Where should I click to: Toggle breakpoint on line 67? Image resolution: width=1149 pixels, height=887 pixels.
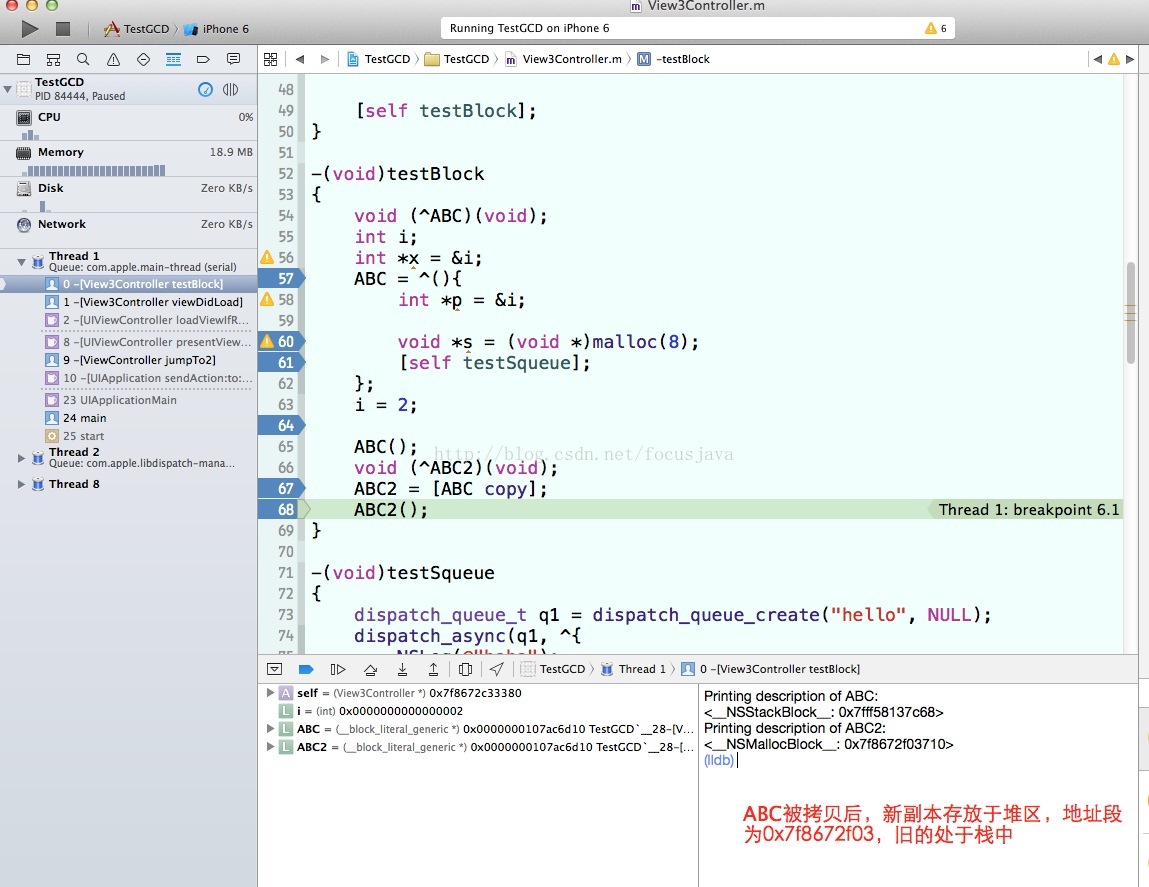click(281, 489)
